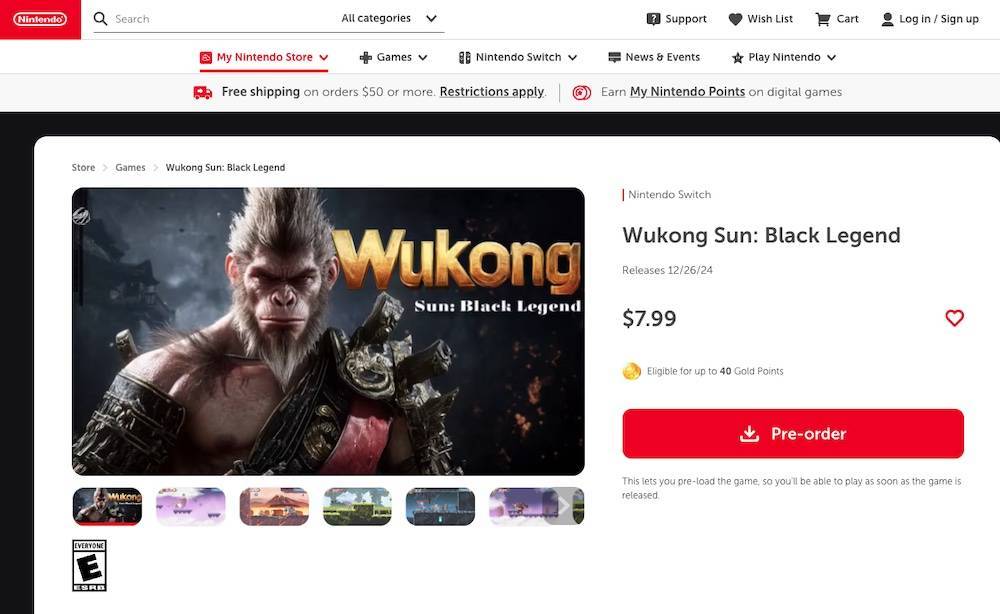The image size is (1000, 614).
Task: Follow the My Nintendo Points link
Action: pyautogui.click(x=688, y=92)
